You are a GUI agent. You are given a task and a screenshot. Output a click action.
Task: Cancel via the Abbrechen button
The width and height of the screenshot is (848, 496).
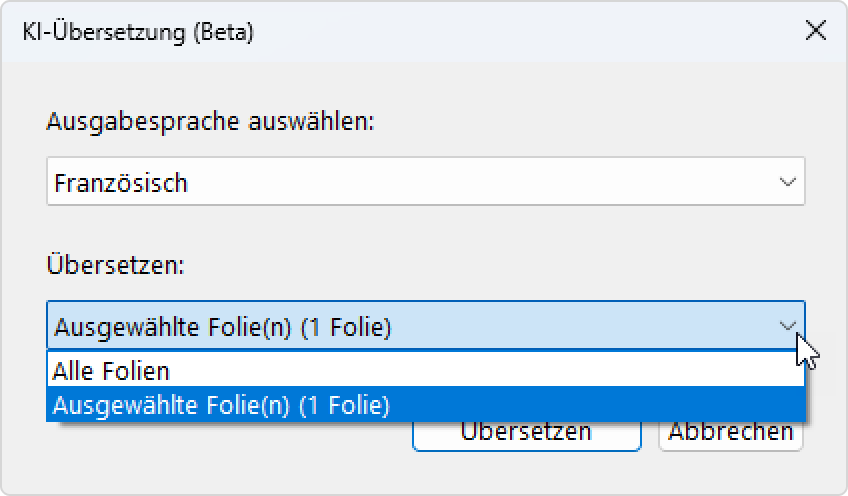(731, 435)
